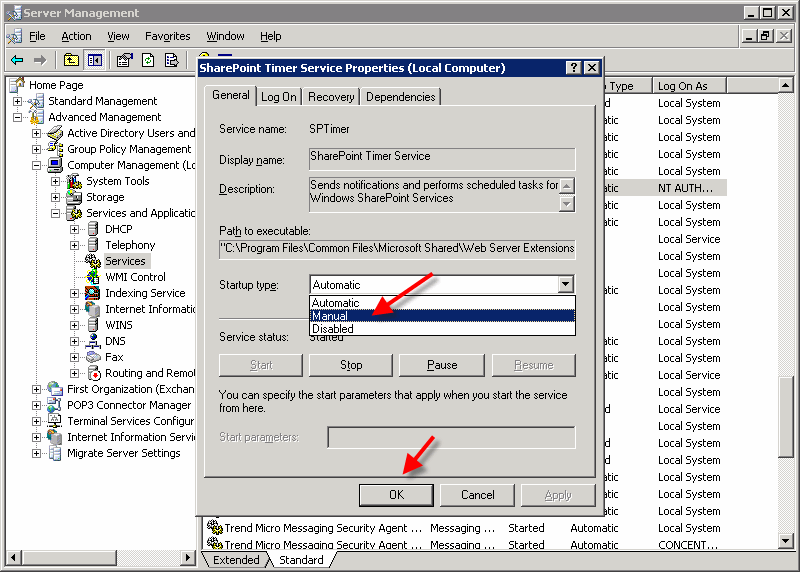Click the POP3 Connector Manager icon
The width and height of the screenshot is (800, 572).
click(55, 405)
